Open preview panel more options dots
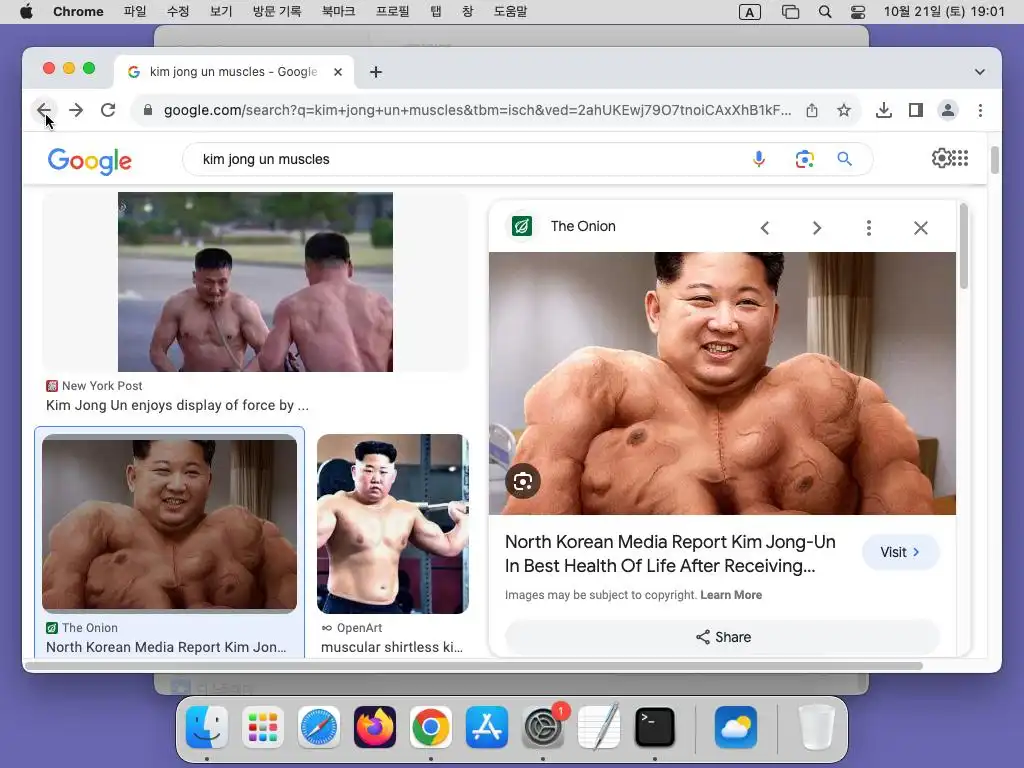 click(869, 227)
